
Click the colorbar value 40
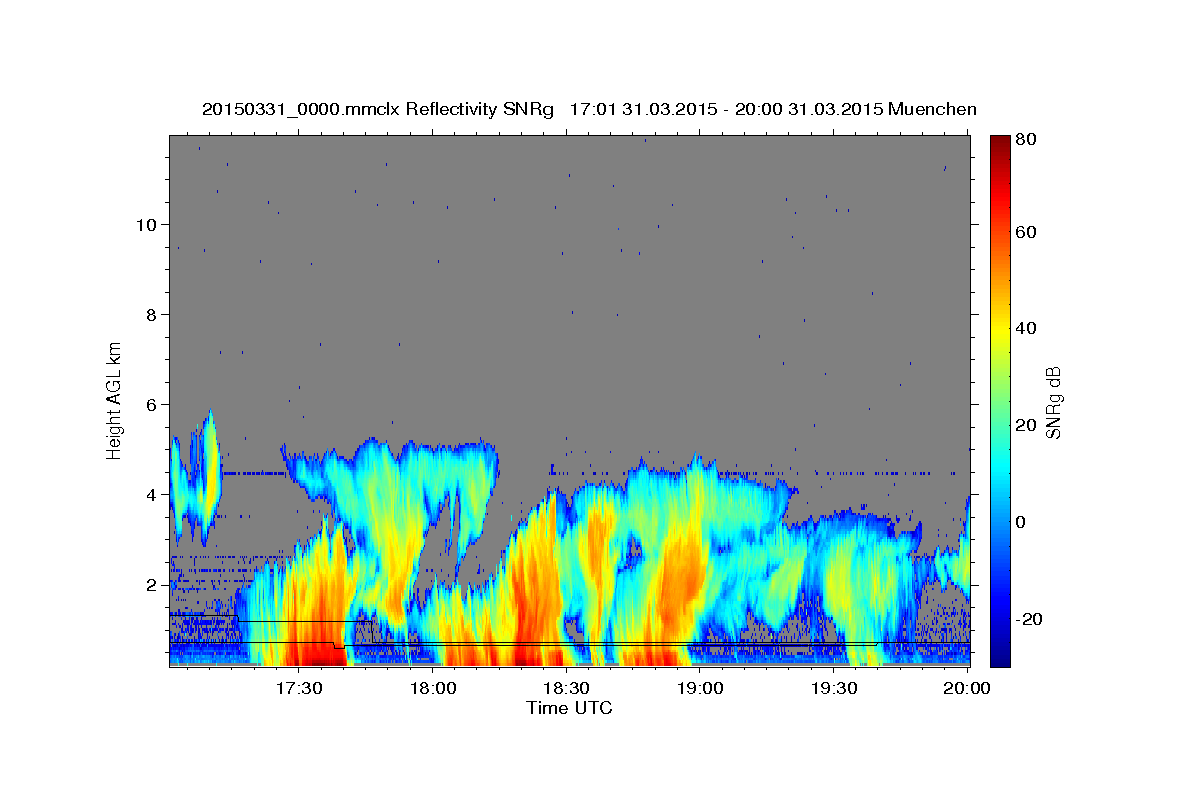click(1026, 328)
